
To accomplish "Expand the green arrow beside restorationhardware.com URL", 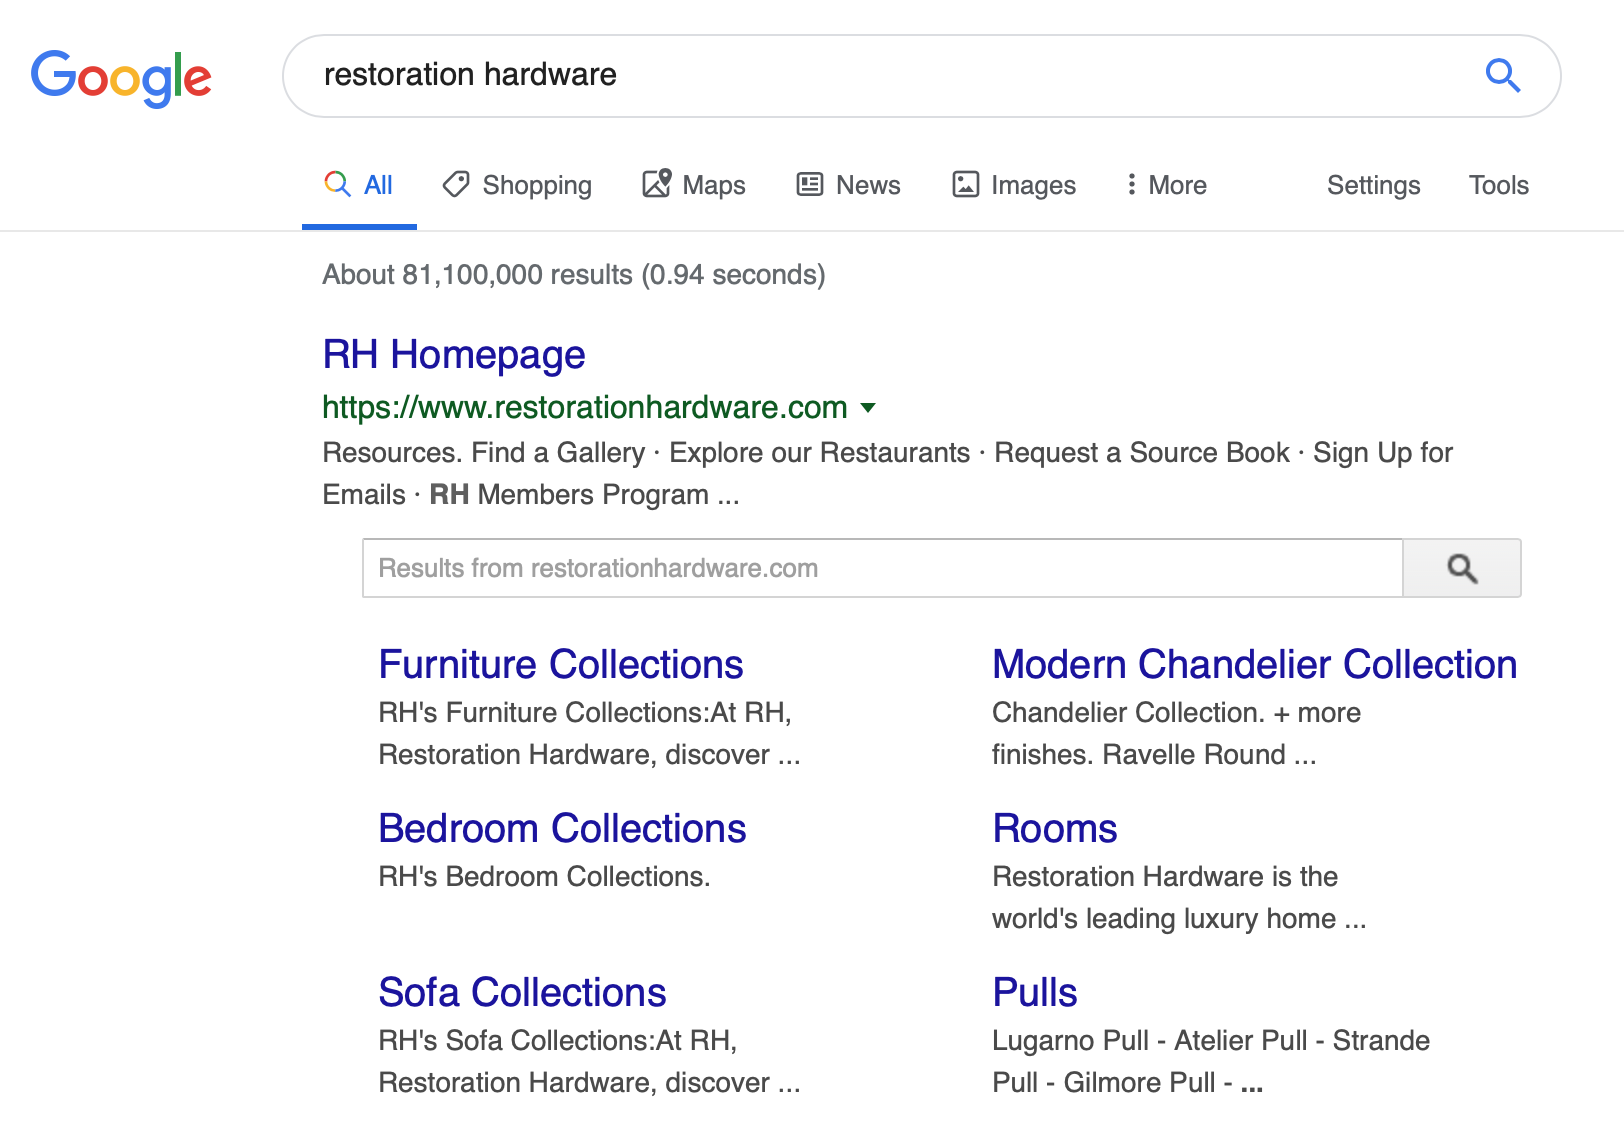I will pos(868,407).
